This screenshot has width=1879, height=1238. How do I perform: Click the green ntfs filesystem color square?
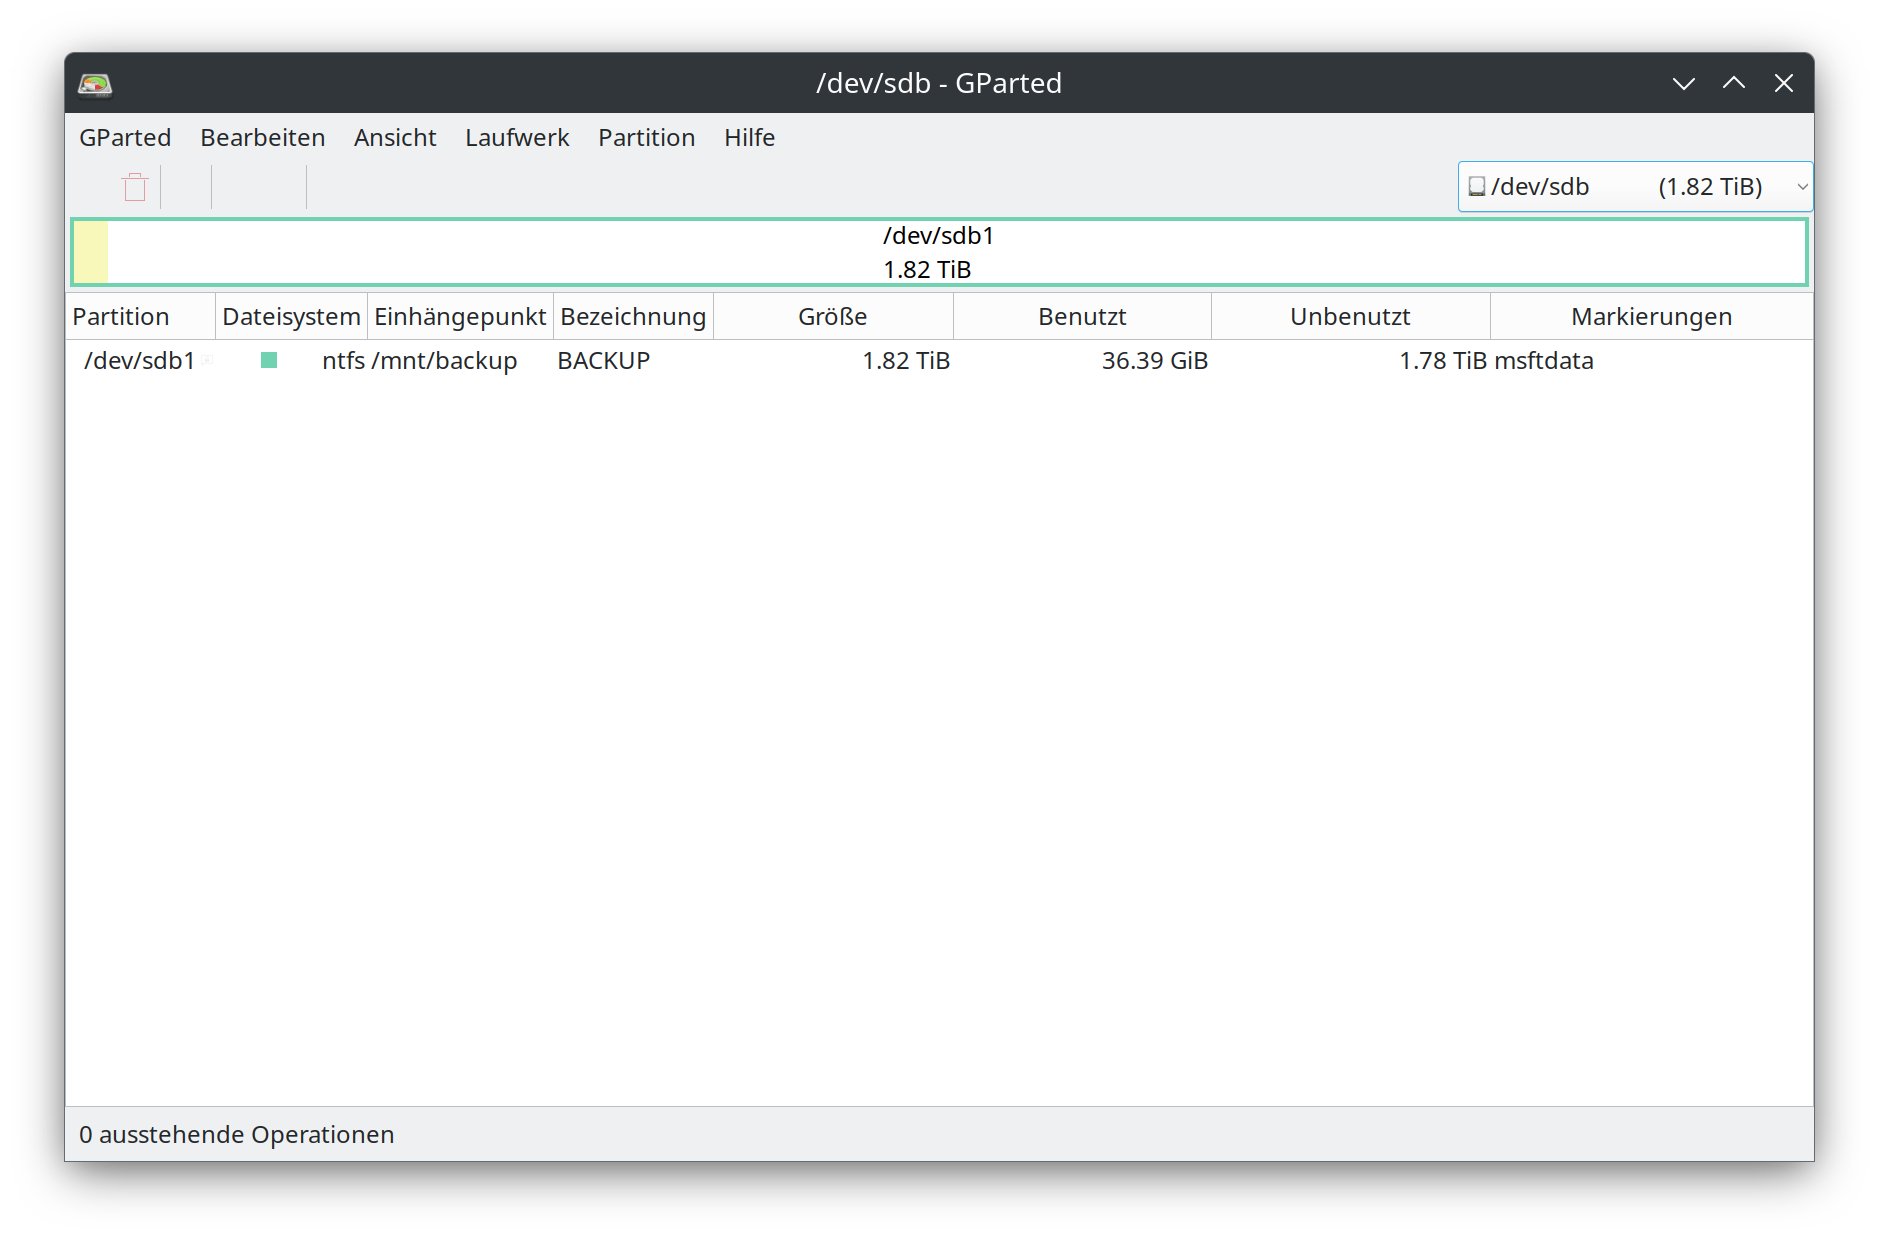(x=269, y=360)
